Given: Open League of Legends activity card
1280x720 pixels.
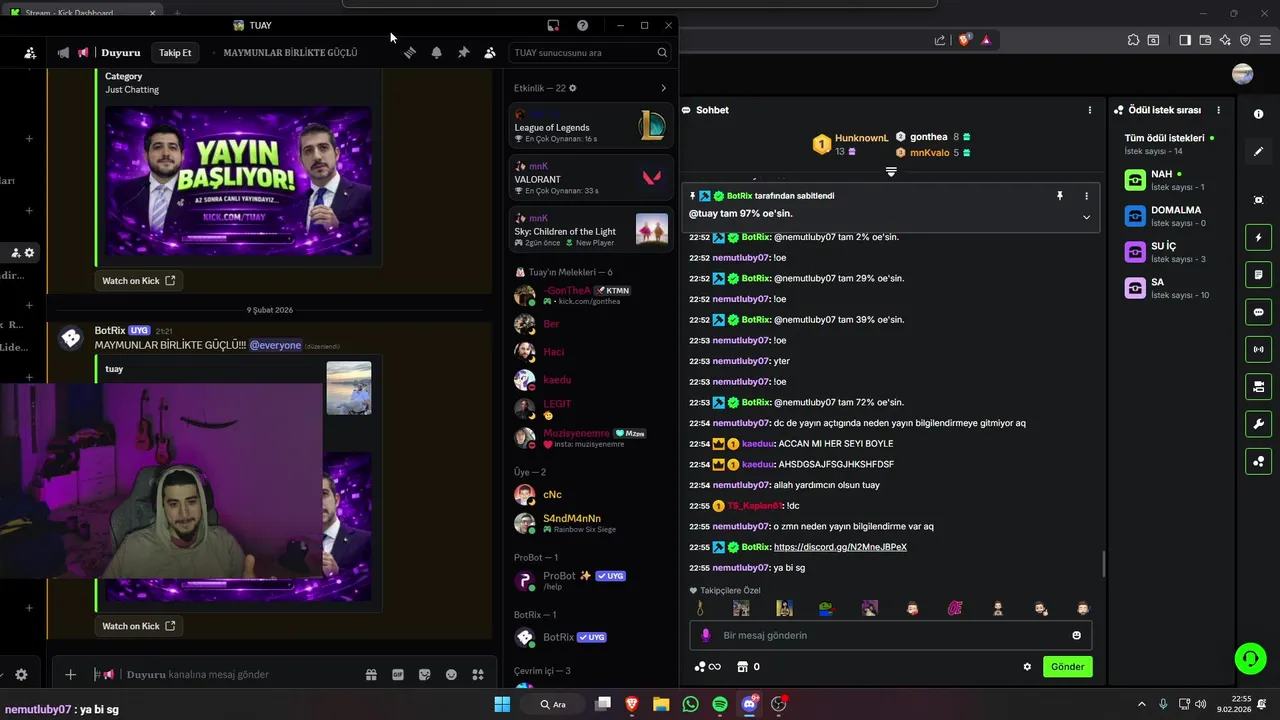Looking at the screenshot, I should tap(590, 125).
